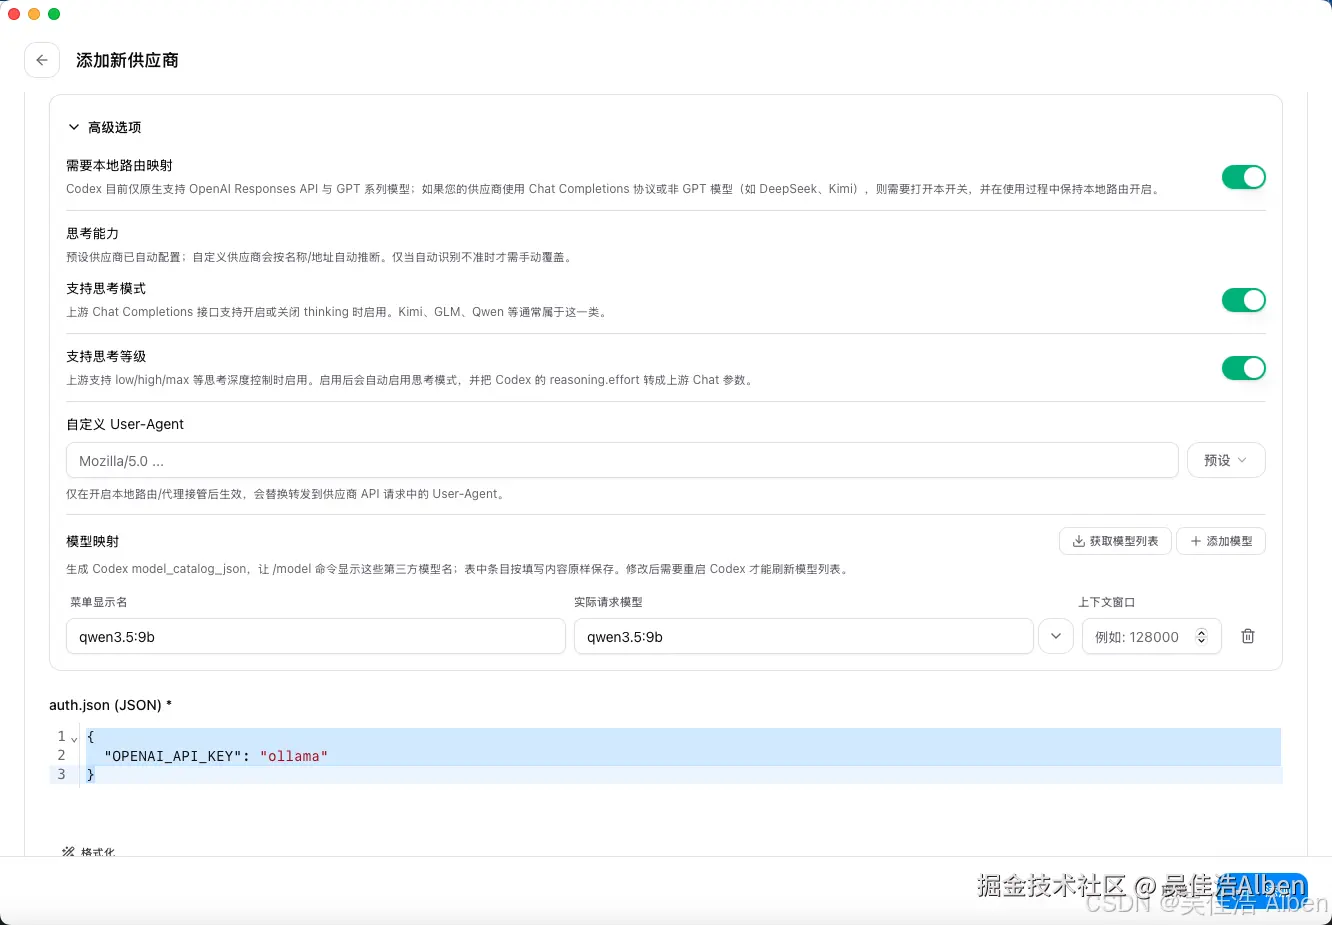Turn off 支持思考模式 toggle
Screen dimensions: 1332x925
pos(1243,300)
